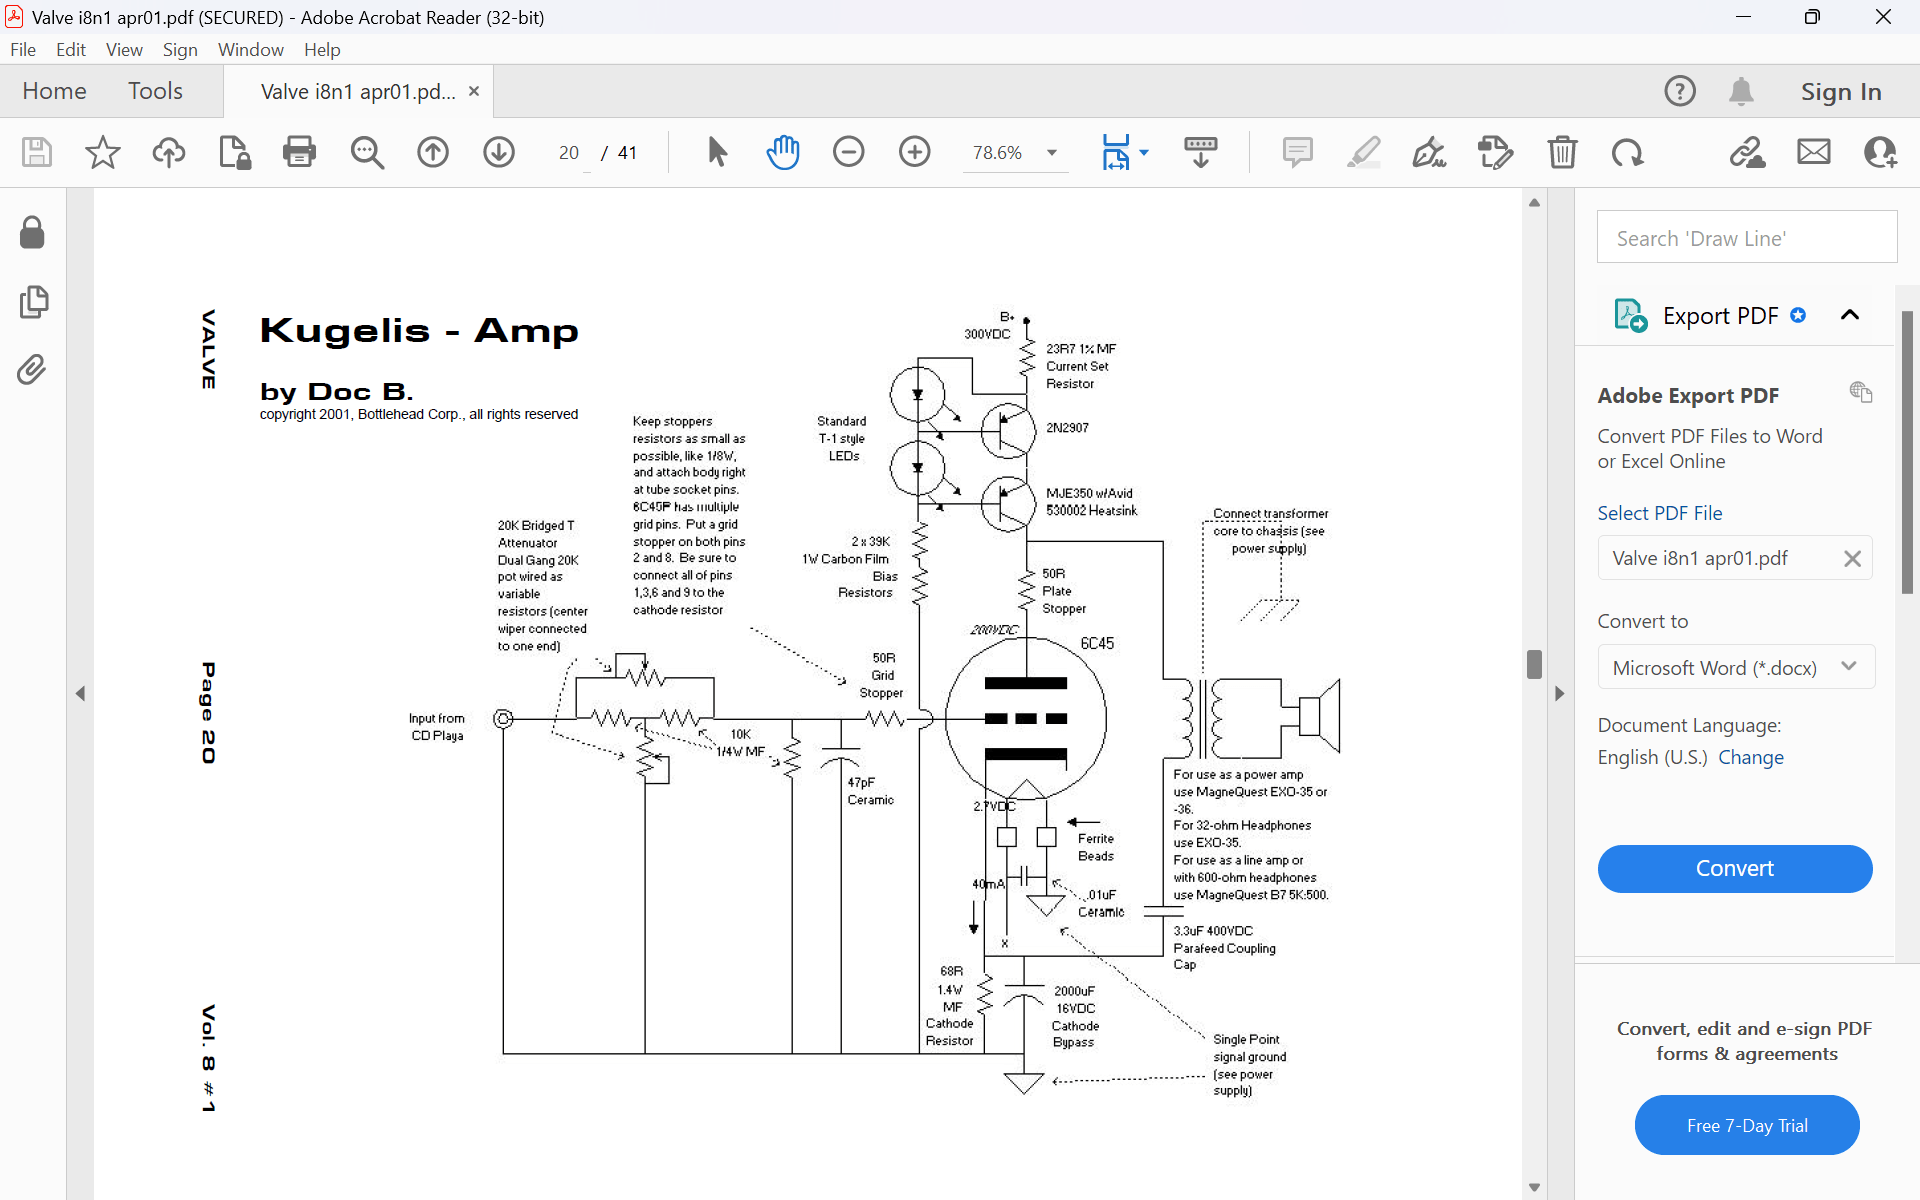
Task: Open the View menu
Action: tap(124, 49)
